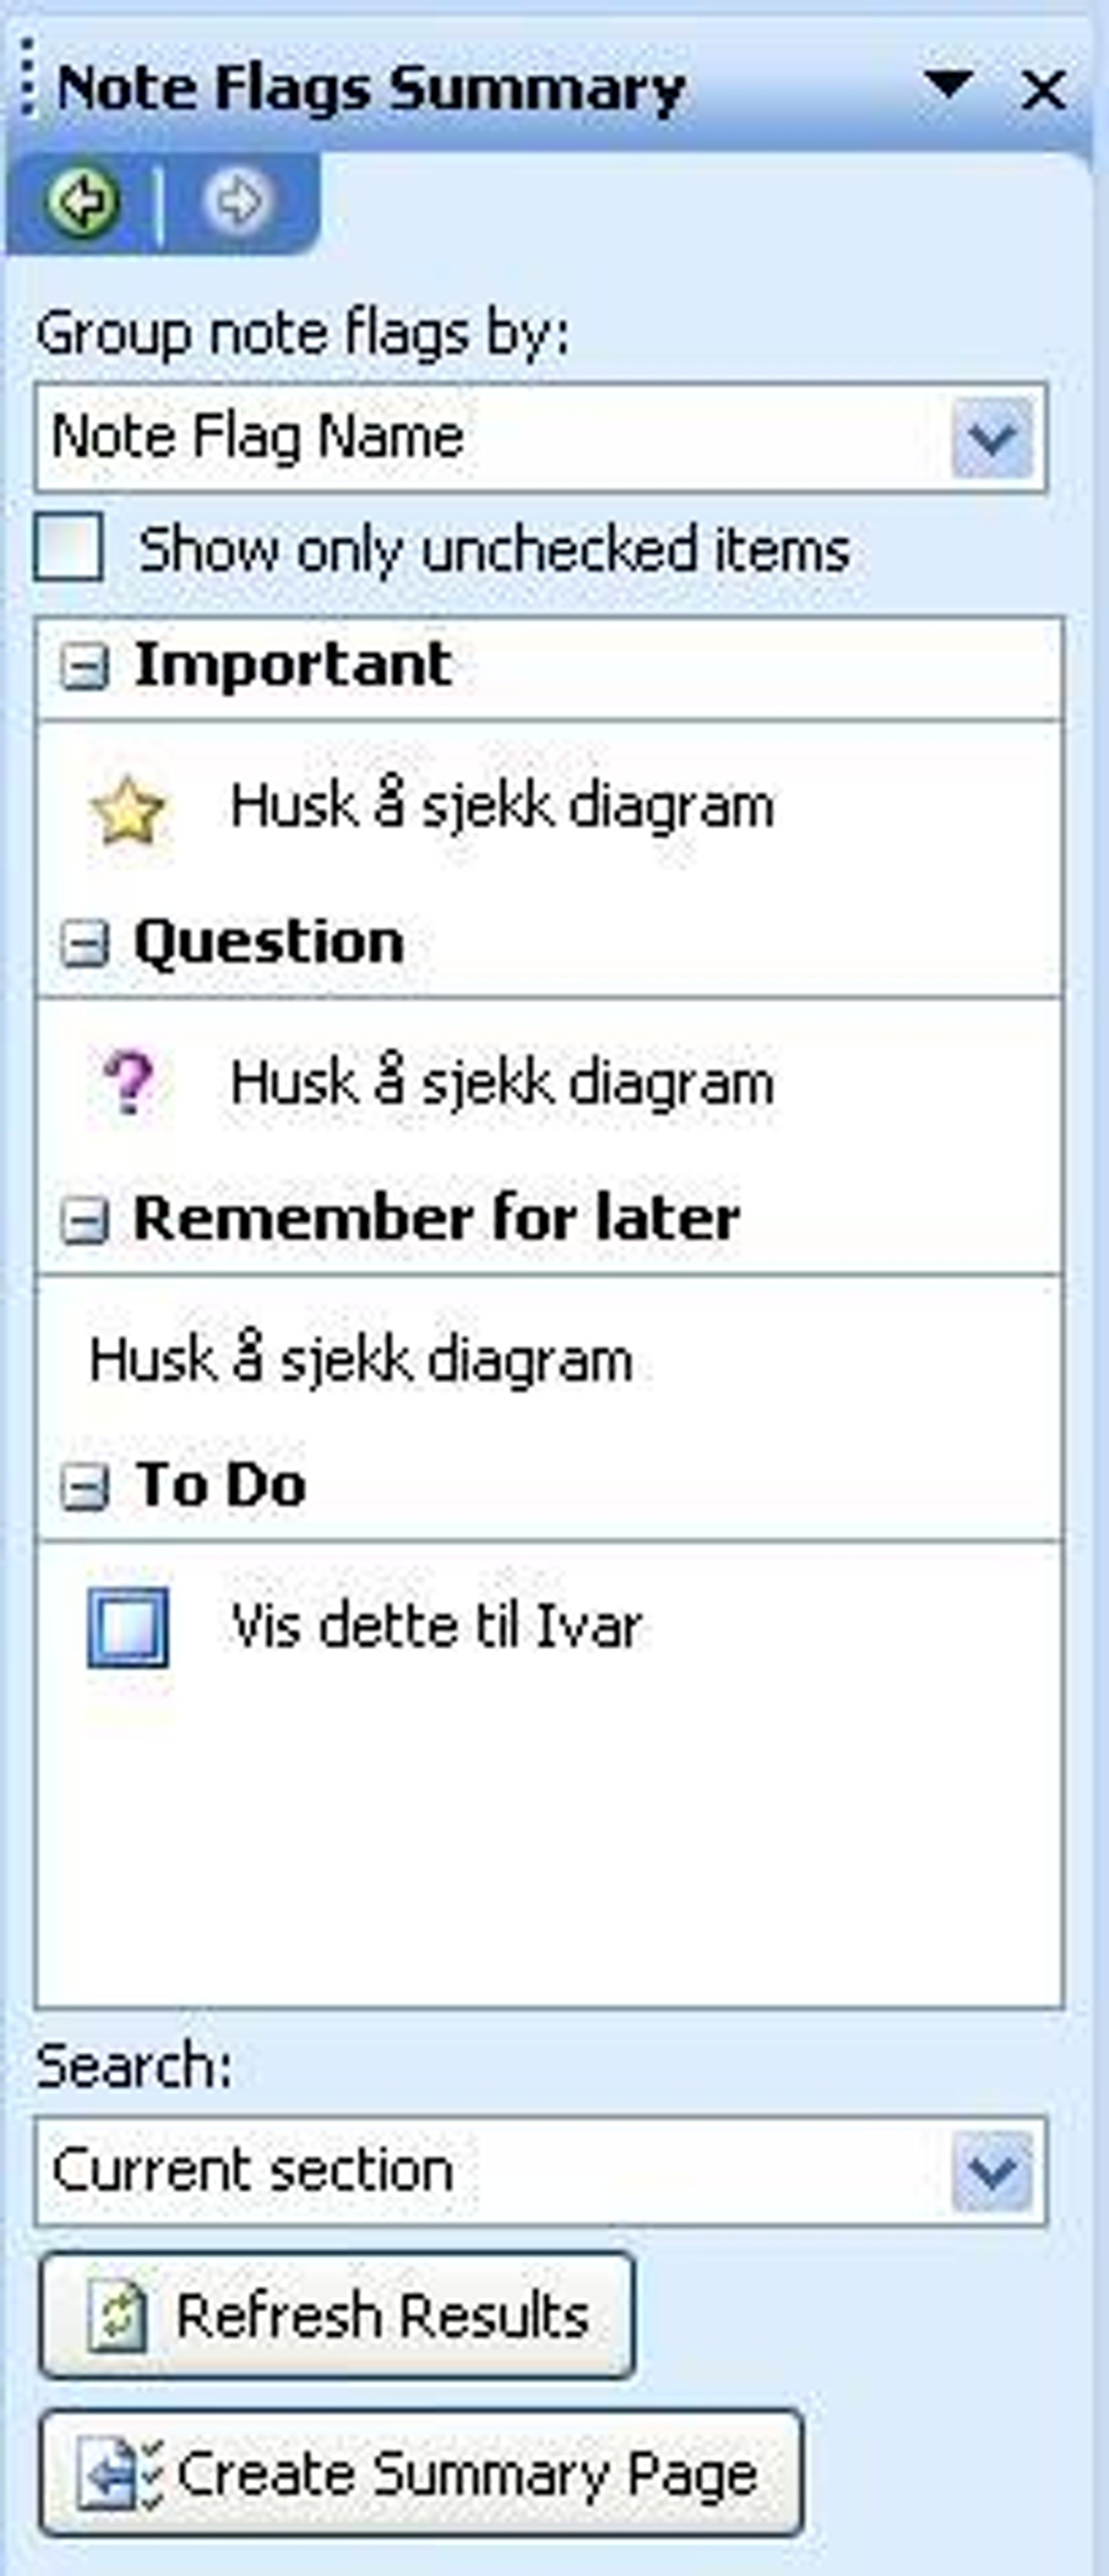Check the To Do box for Ivar

(128, 1627)
